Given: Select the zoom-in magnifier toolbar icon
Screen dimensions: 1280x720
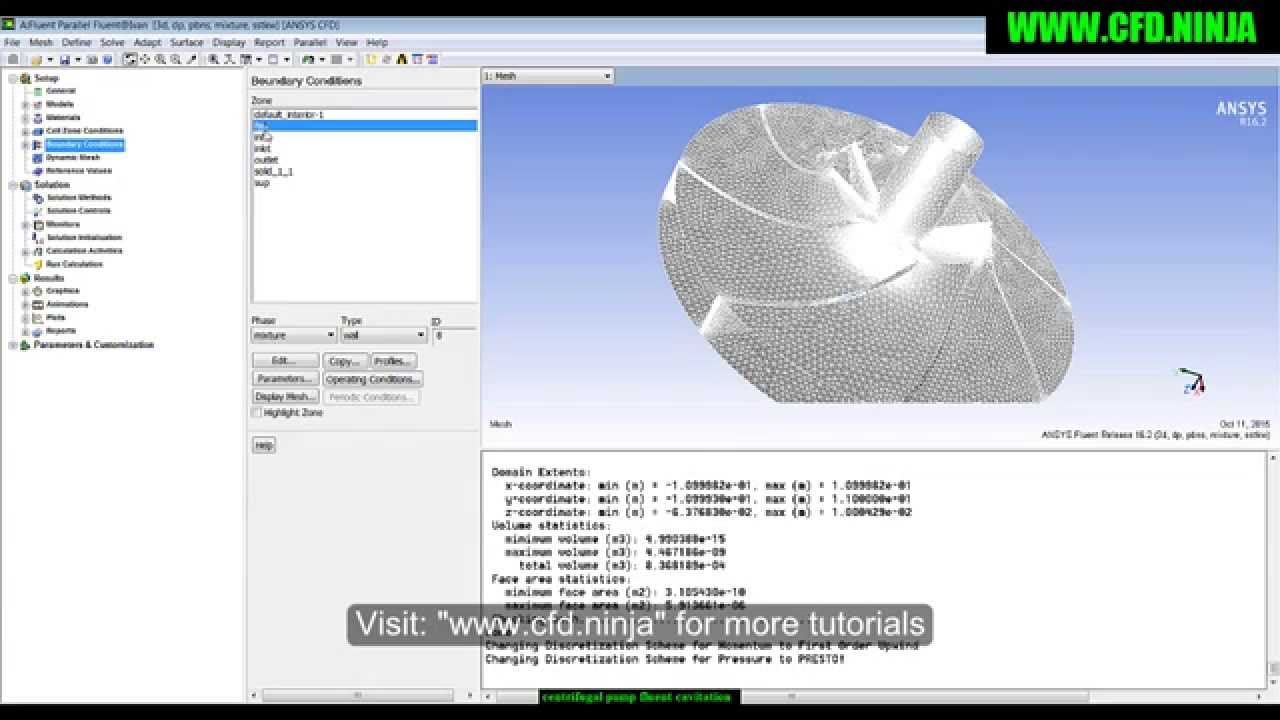Looking at the screenshot, I should coord(160,60).
